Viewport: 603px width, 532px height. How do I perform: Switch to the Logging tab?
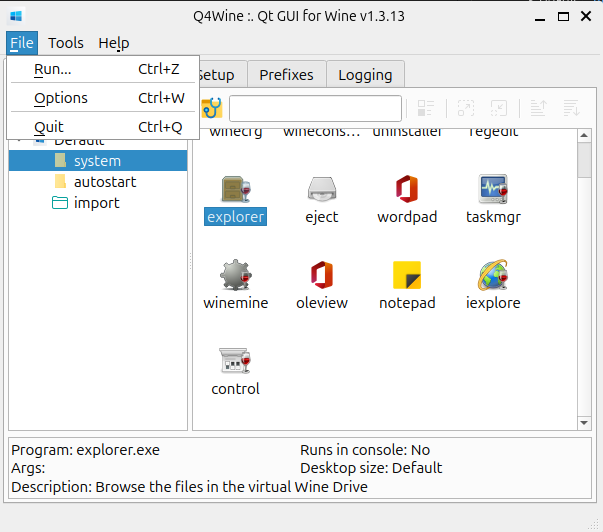365,75
